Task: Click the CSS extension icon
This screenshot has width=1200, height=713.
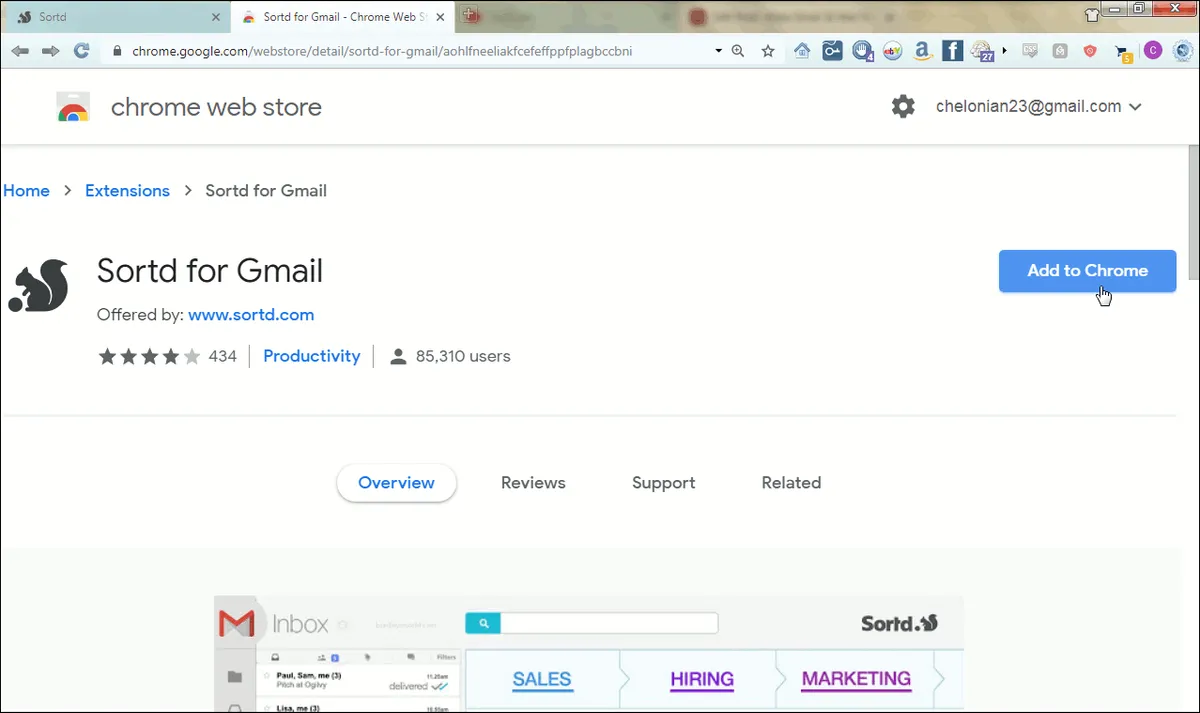Action: [x=1030, y=50]
